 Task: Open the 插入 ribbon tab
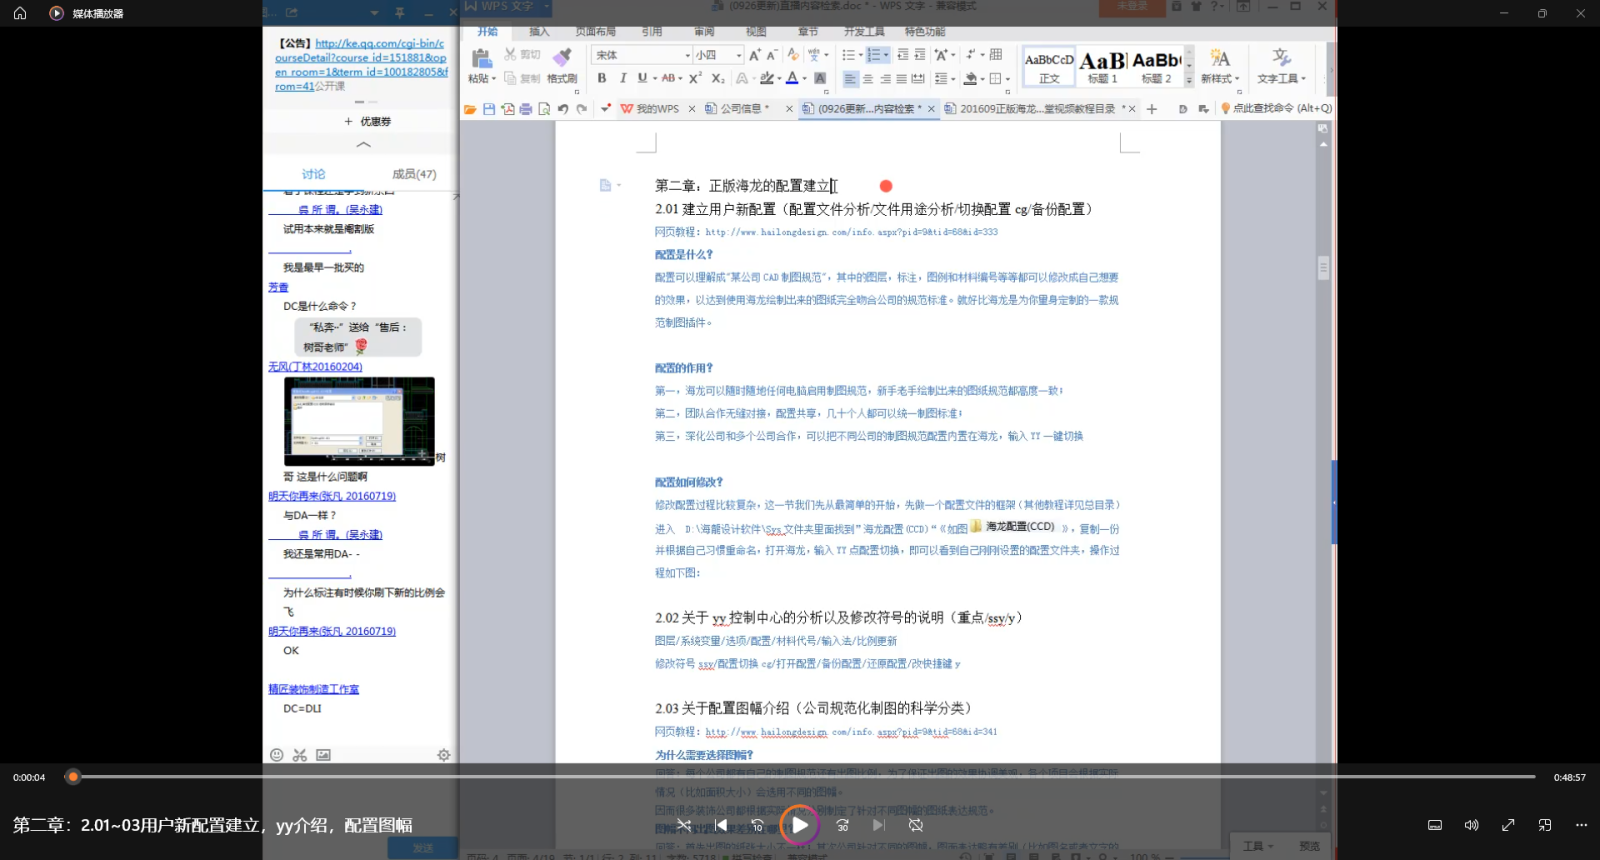539,32
